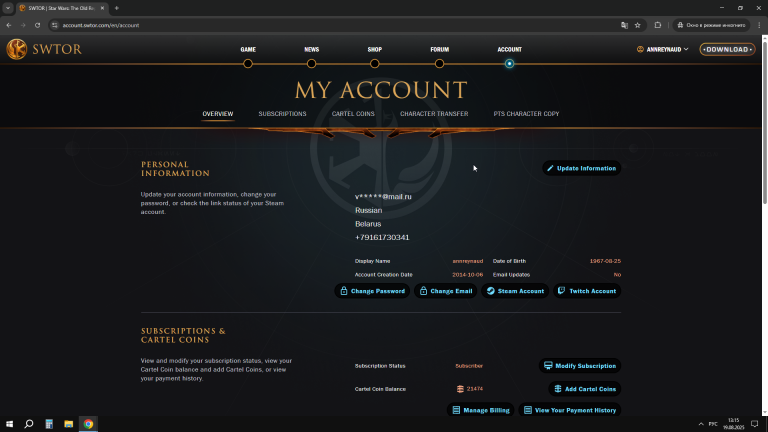Screen dimensions: 768x432
Task: Click the user avatar icon beside ANNREYNAUD
Action: pos(640,49)
